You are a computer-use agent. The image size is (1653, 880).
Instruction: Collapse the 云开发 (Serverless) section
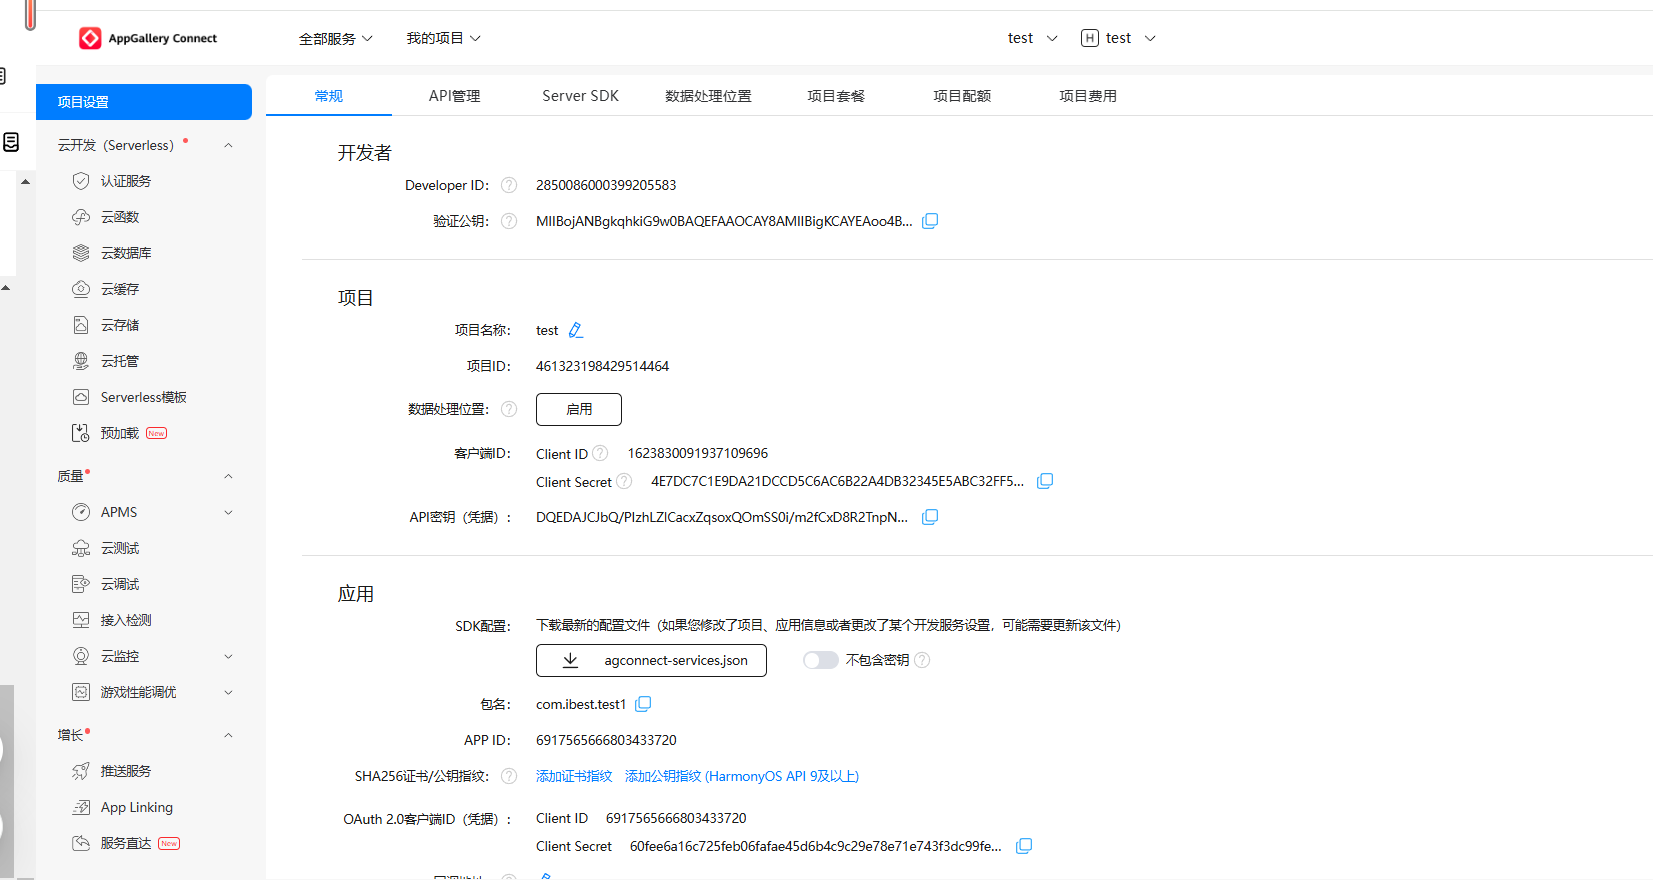click(228, 145)
